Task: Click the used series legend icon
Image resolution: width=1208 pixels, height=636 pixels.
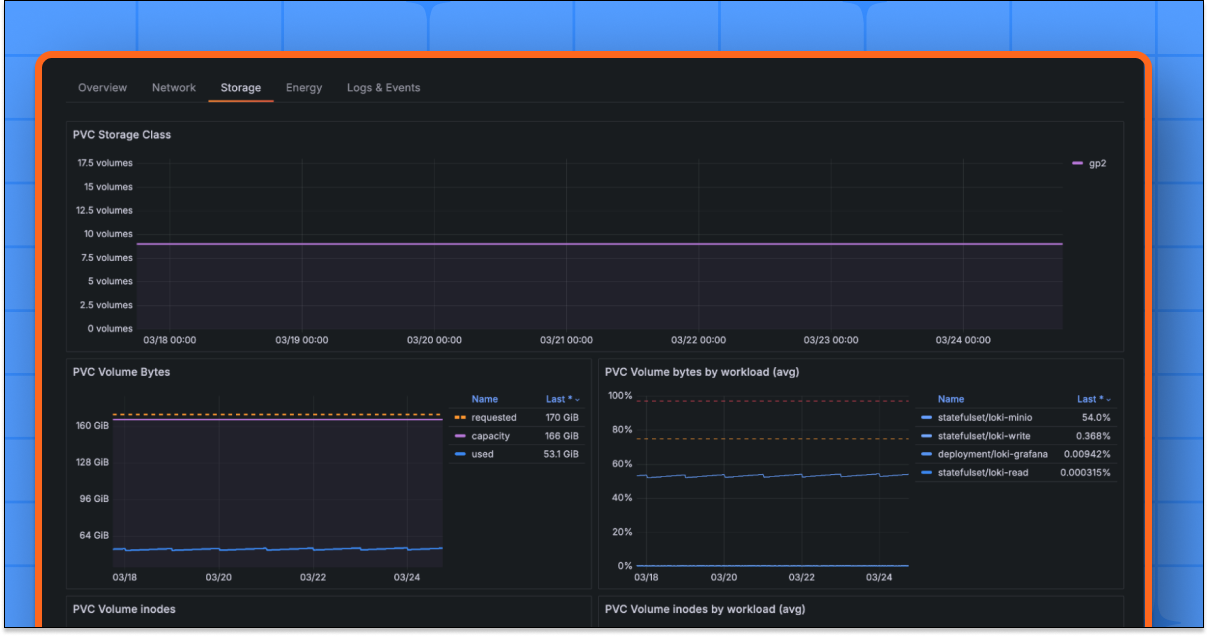Action: pyautogui.click(x=460, y=453)
